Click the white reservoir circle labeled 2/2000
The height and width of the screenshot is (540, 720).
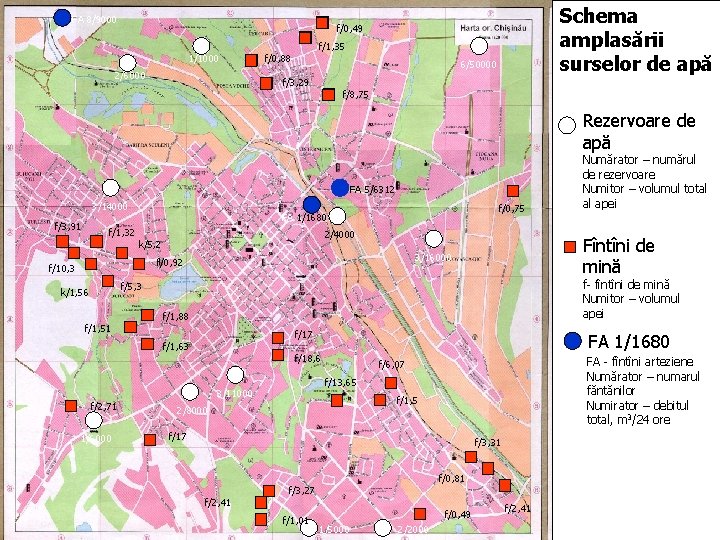click(382, 528)
